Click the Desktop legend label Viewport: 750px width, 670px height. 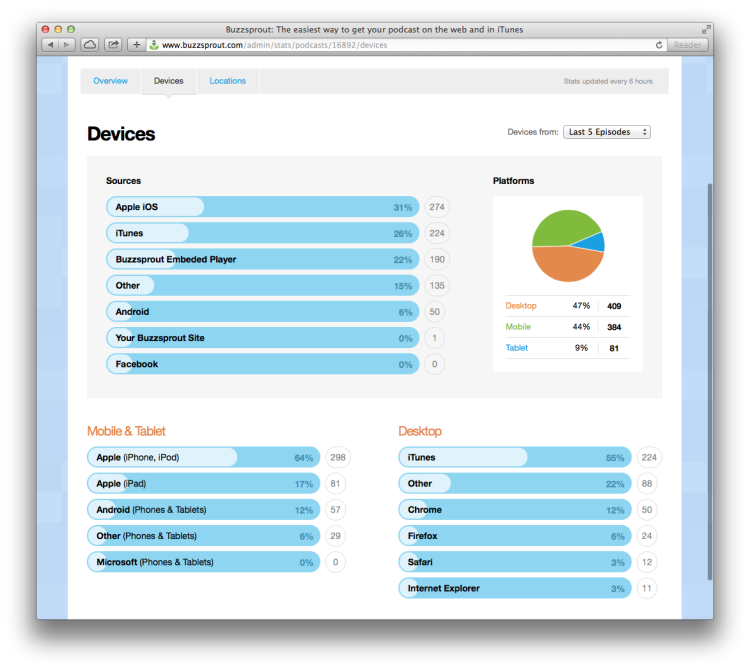point(521,306)
